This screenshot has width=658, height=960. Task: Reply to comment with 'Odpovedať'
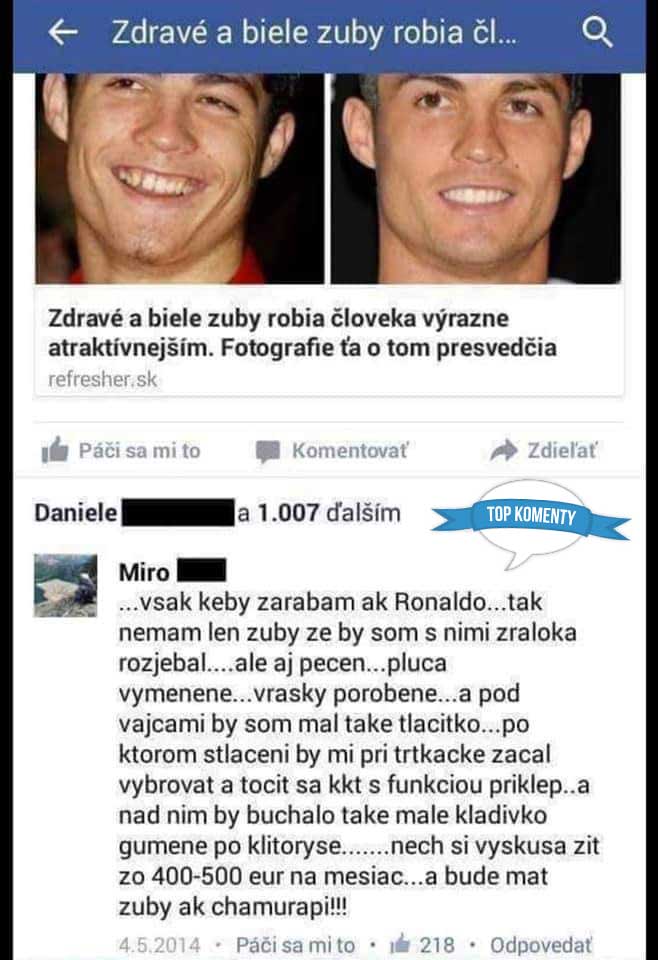(540, 945)
